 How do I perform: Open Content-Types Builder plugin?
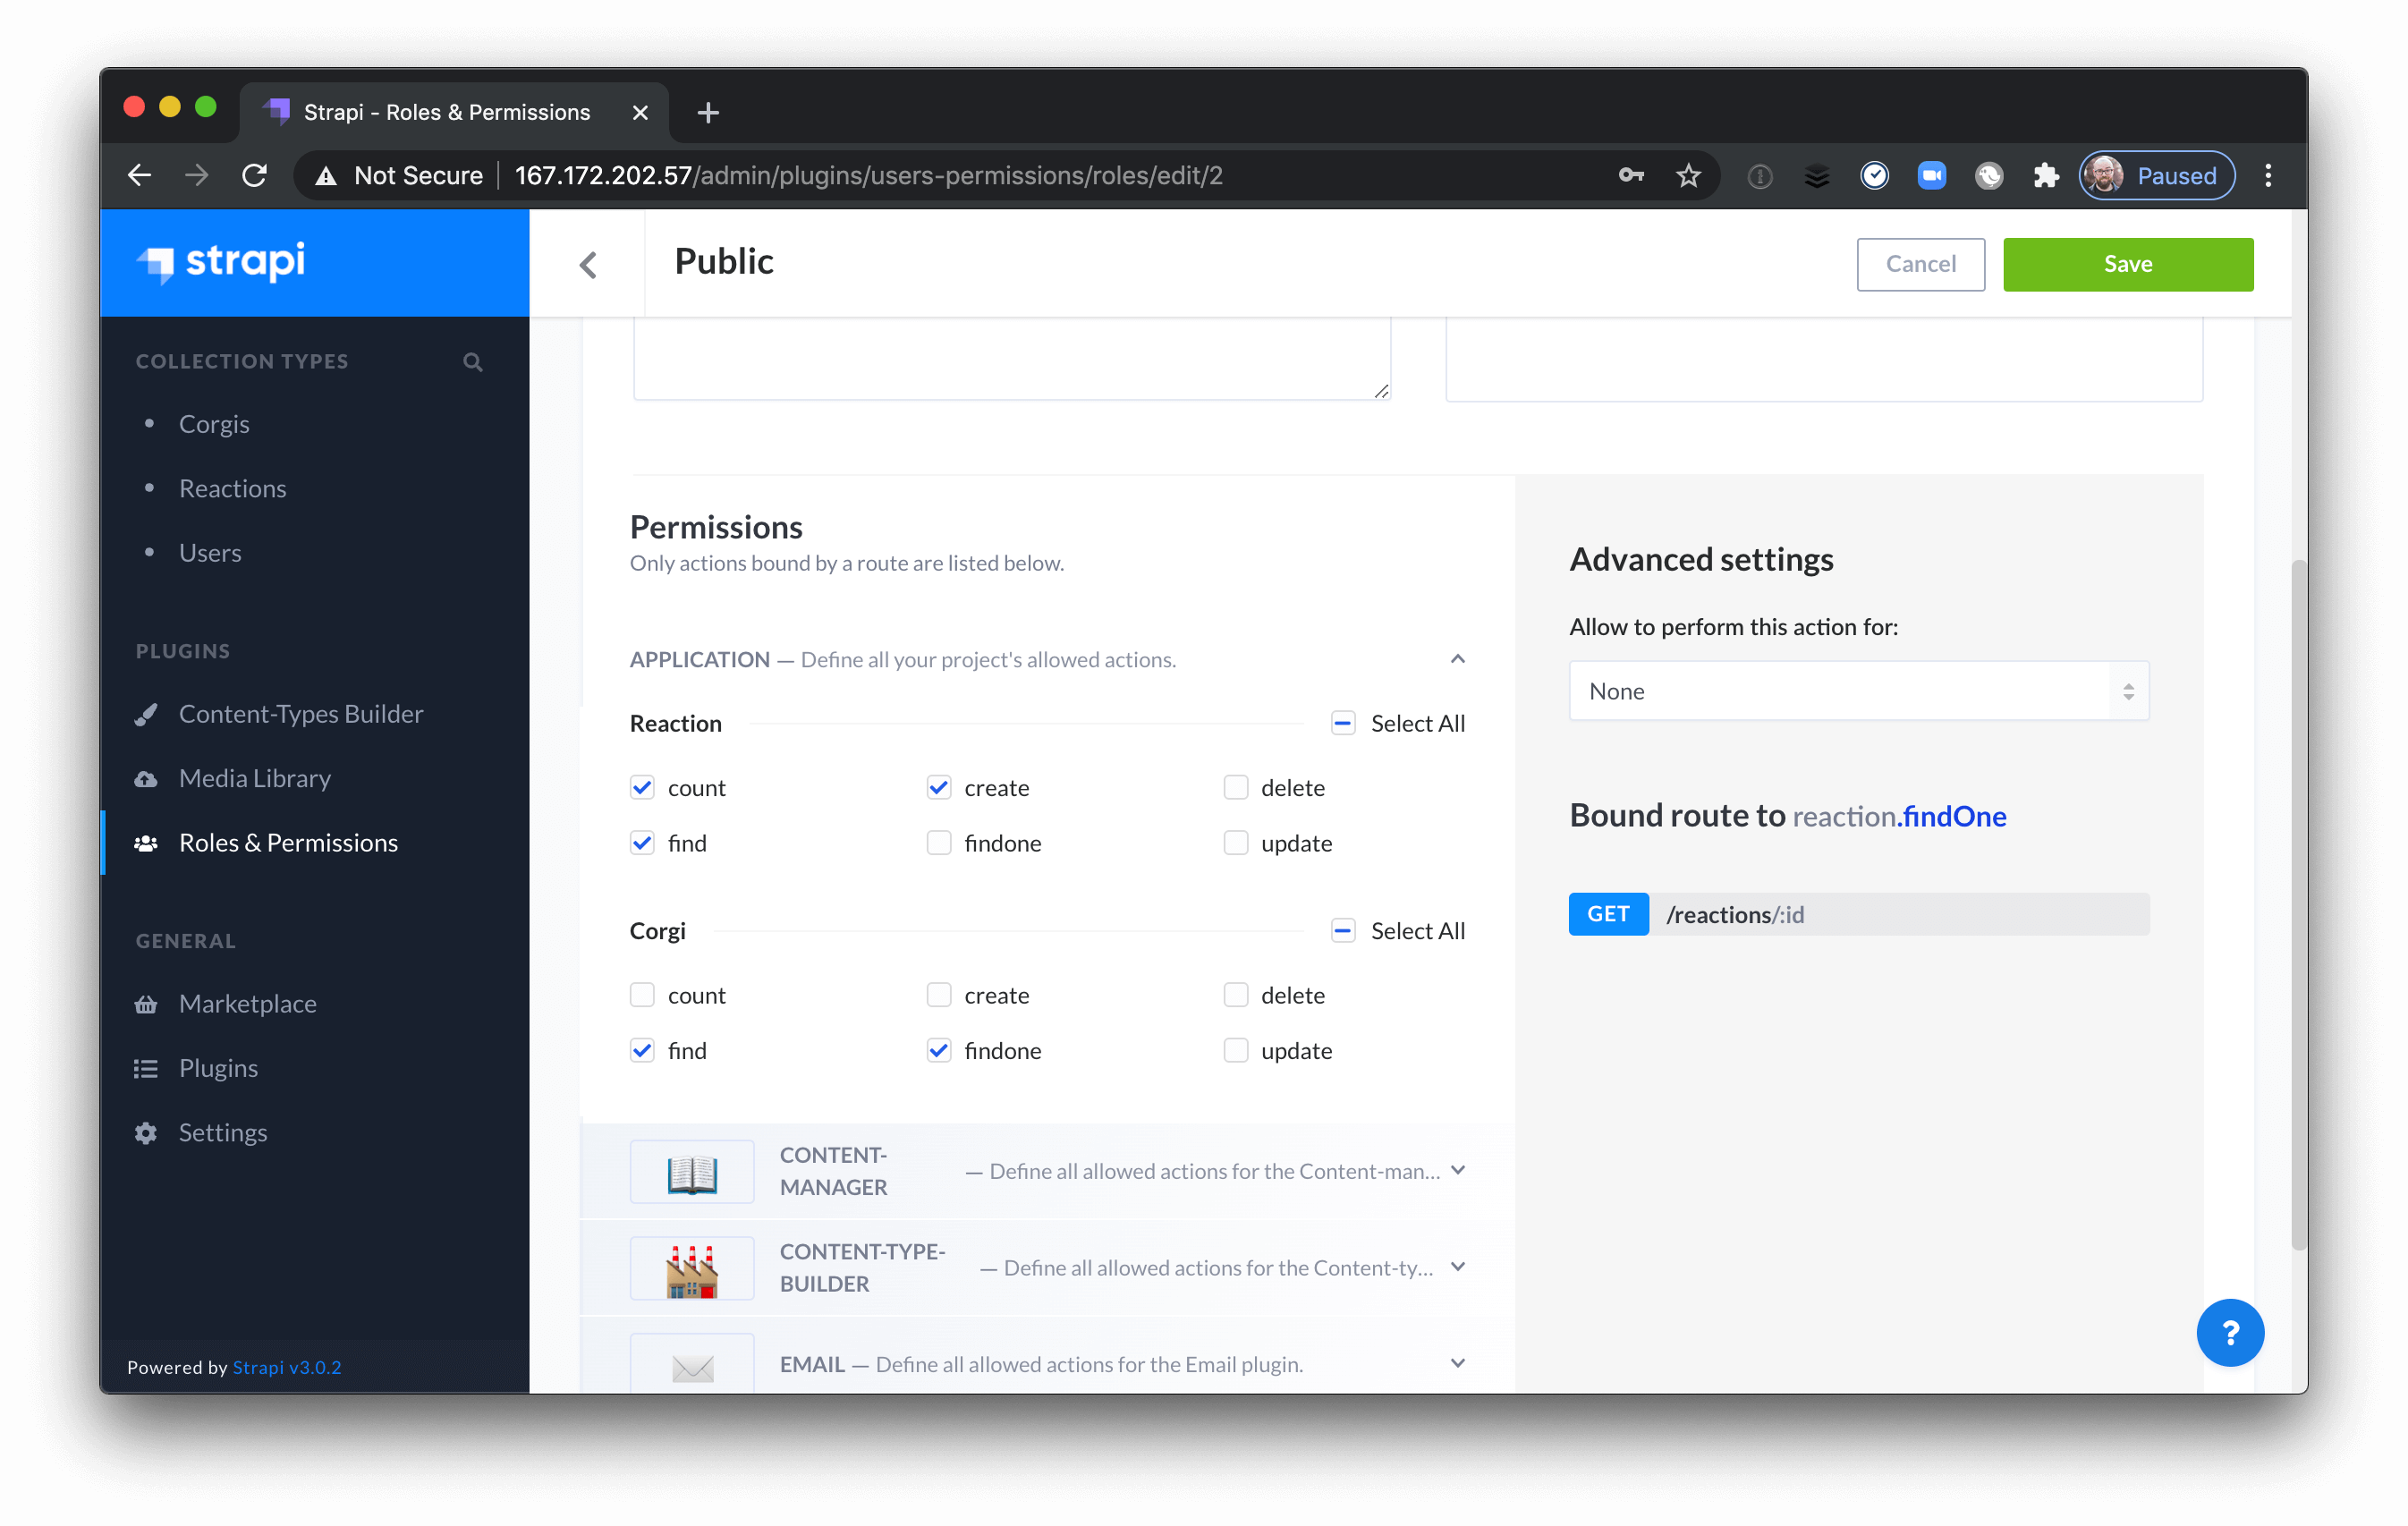(301, 711)
